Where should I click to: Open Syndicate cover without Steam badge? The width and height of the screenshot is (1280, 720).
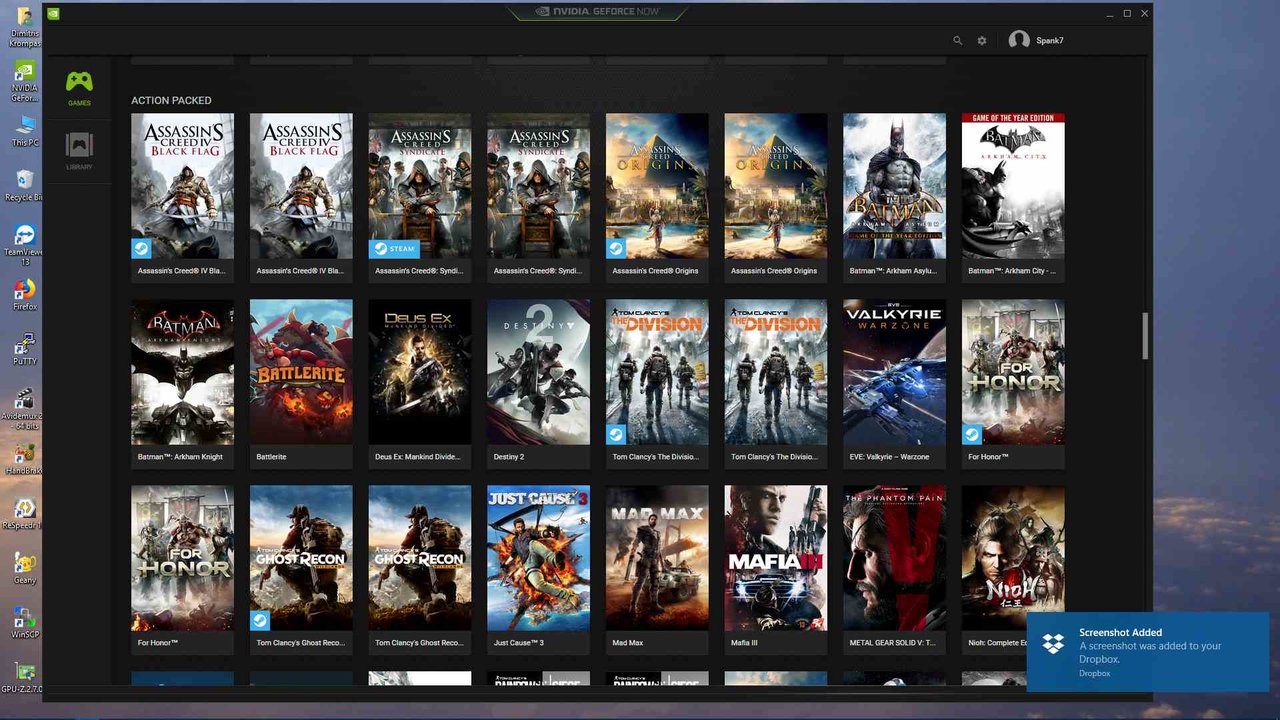pos(538,186)
